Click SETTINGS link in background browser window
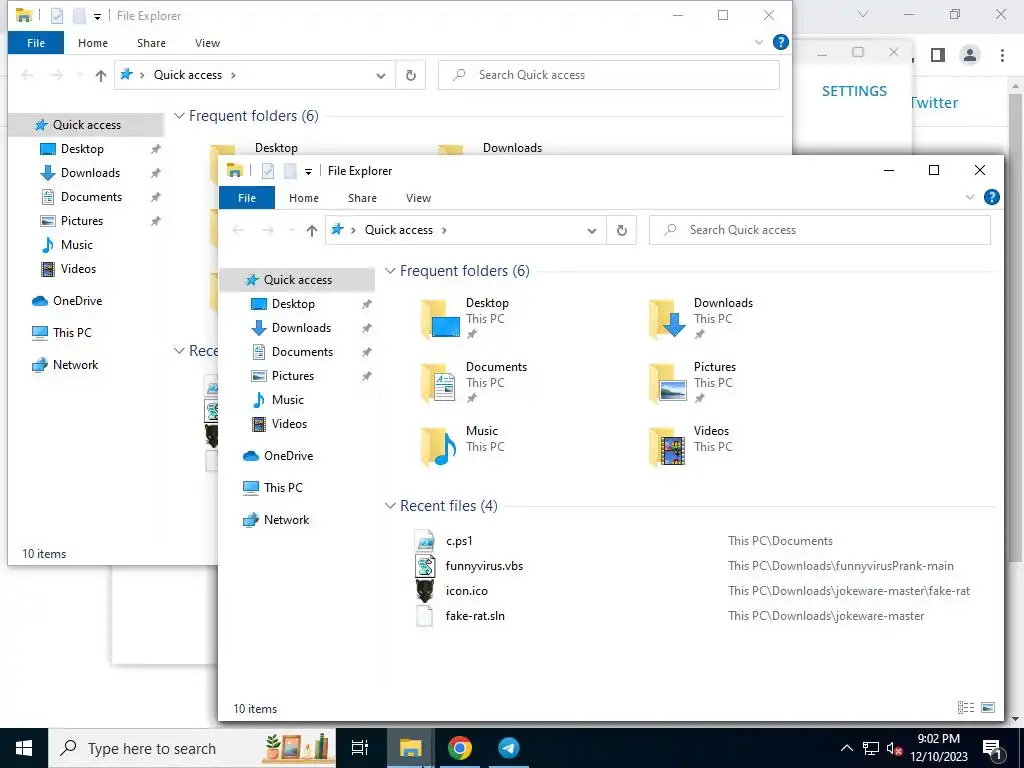The height and width of the screenshot is (768, 1024). pos(854,91)
